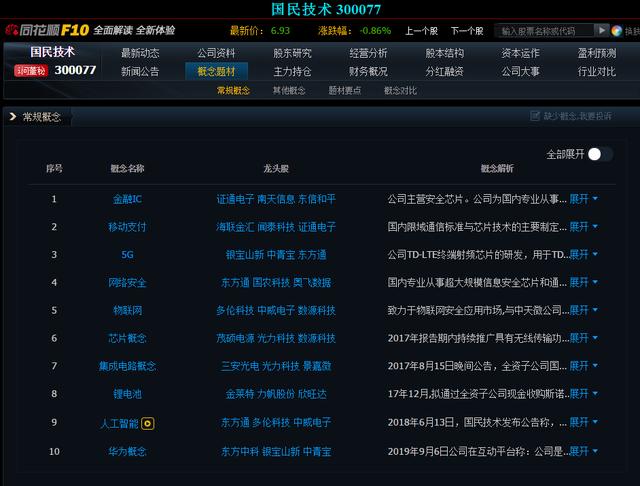Click the arrow icon before 常规概念 header
The image size is (640, 486).
(13, 117)
